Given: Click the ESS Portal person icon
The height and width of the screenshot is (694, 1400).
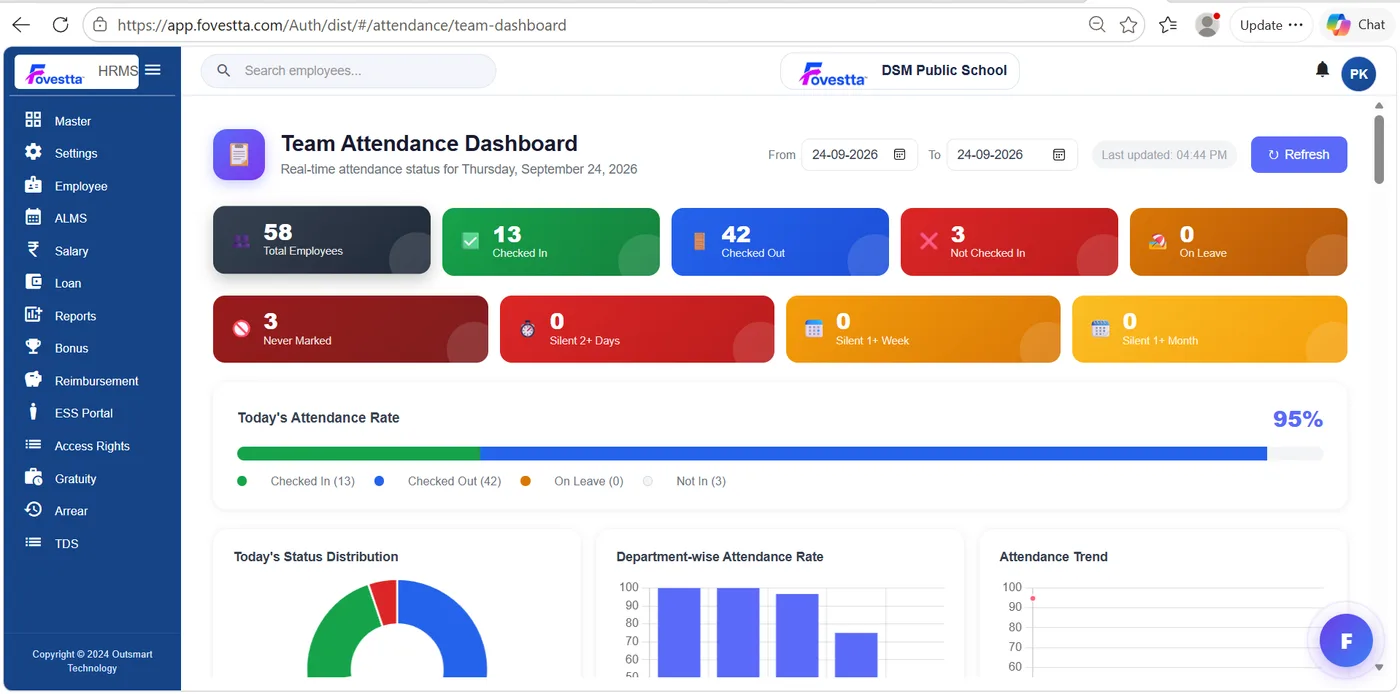Looking at the screenshot, I should [x=33, y=412].
